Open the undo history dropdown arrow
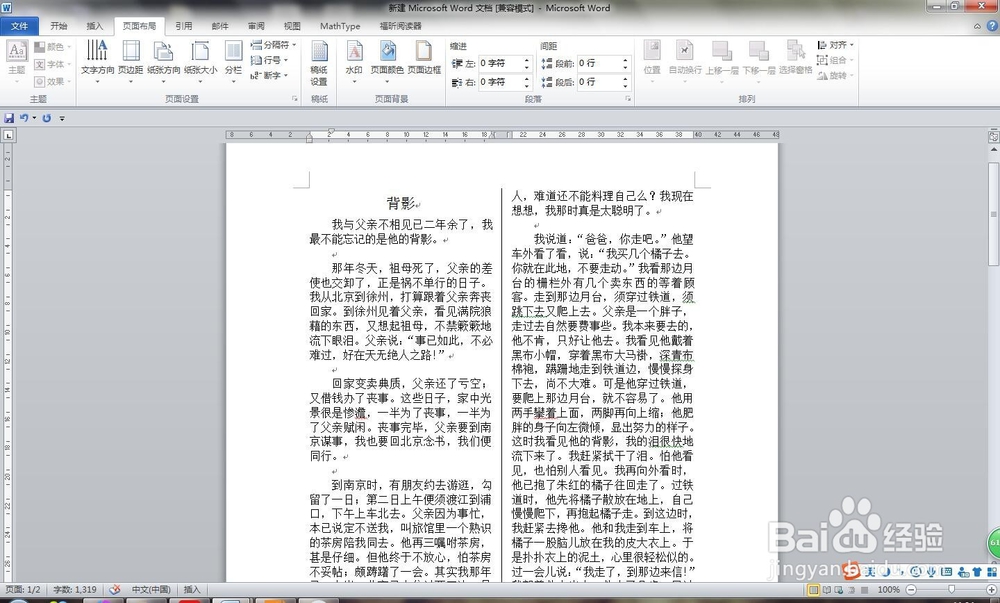 34,118
